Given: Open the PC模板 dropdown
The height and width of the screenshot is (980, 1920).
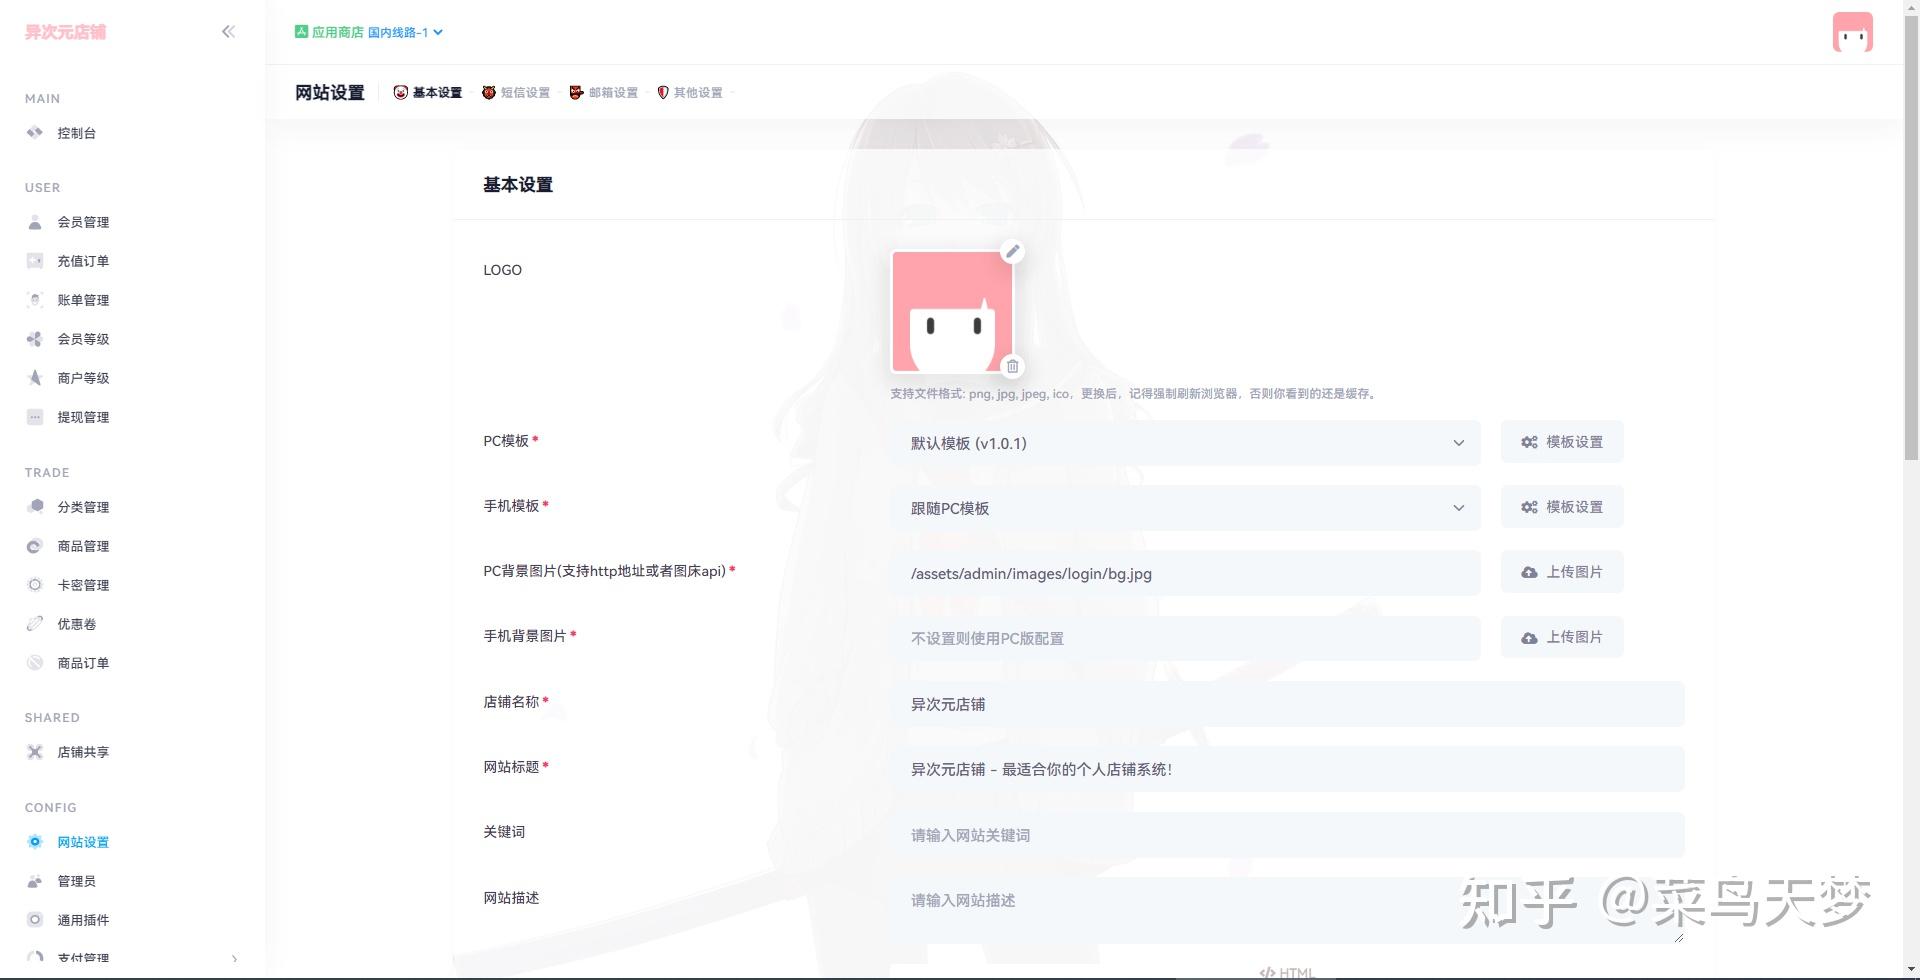Looking at the screenshot, I should click(x=1185, y=443).
